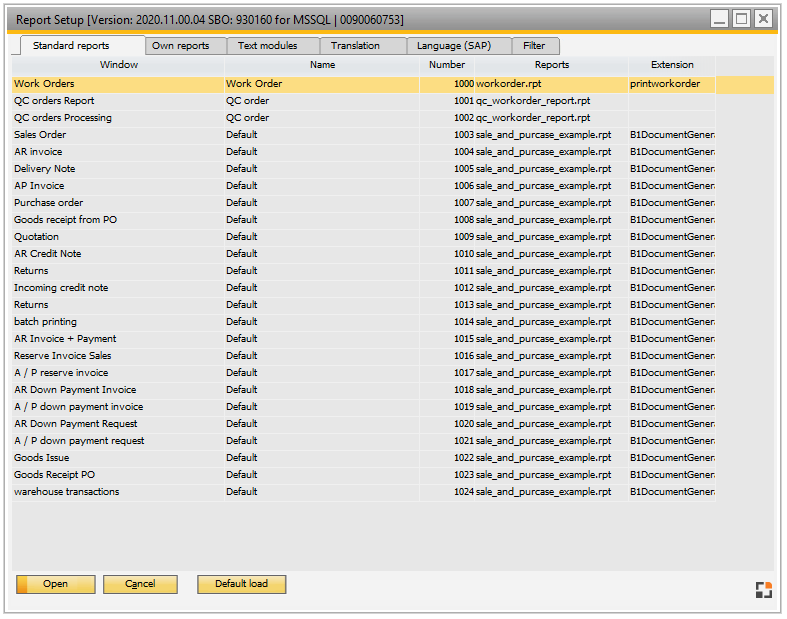Open the Text modules tab

coord(268,46)
